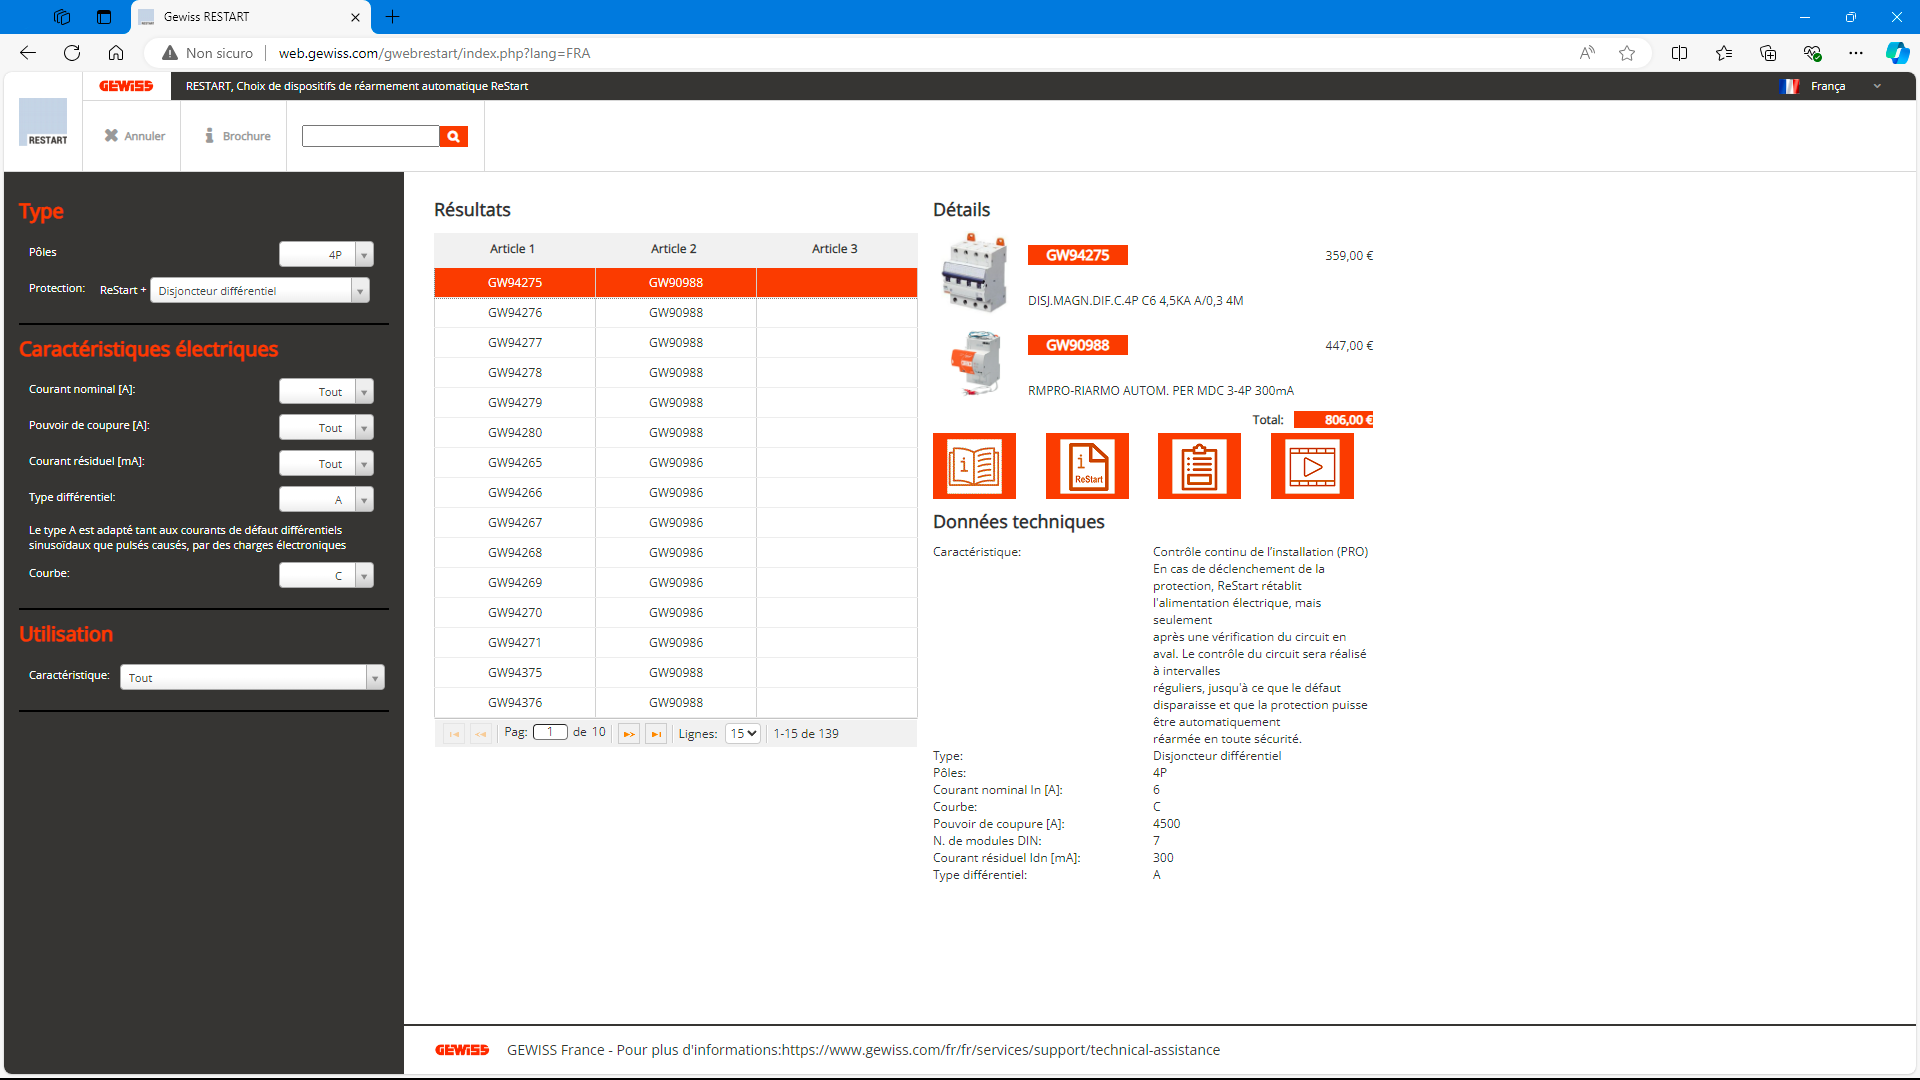Refresh the browser page
The image size is (1920, 1080).
pyautogui.click(x=72, y=53)
